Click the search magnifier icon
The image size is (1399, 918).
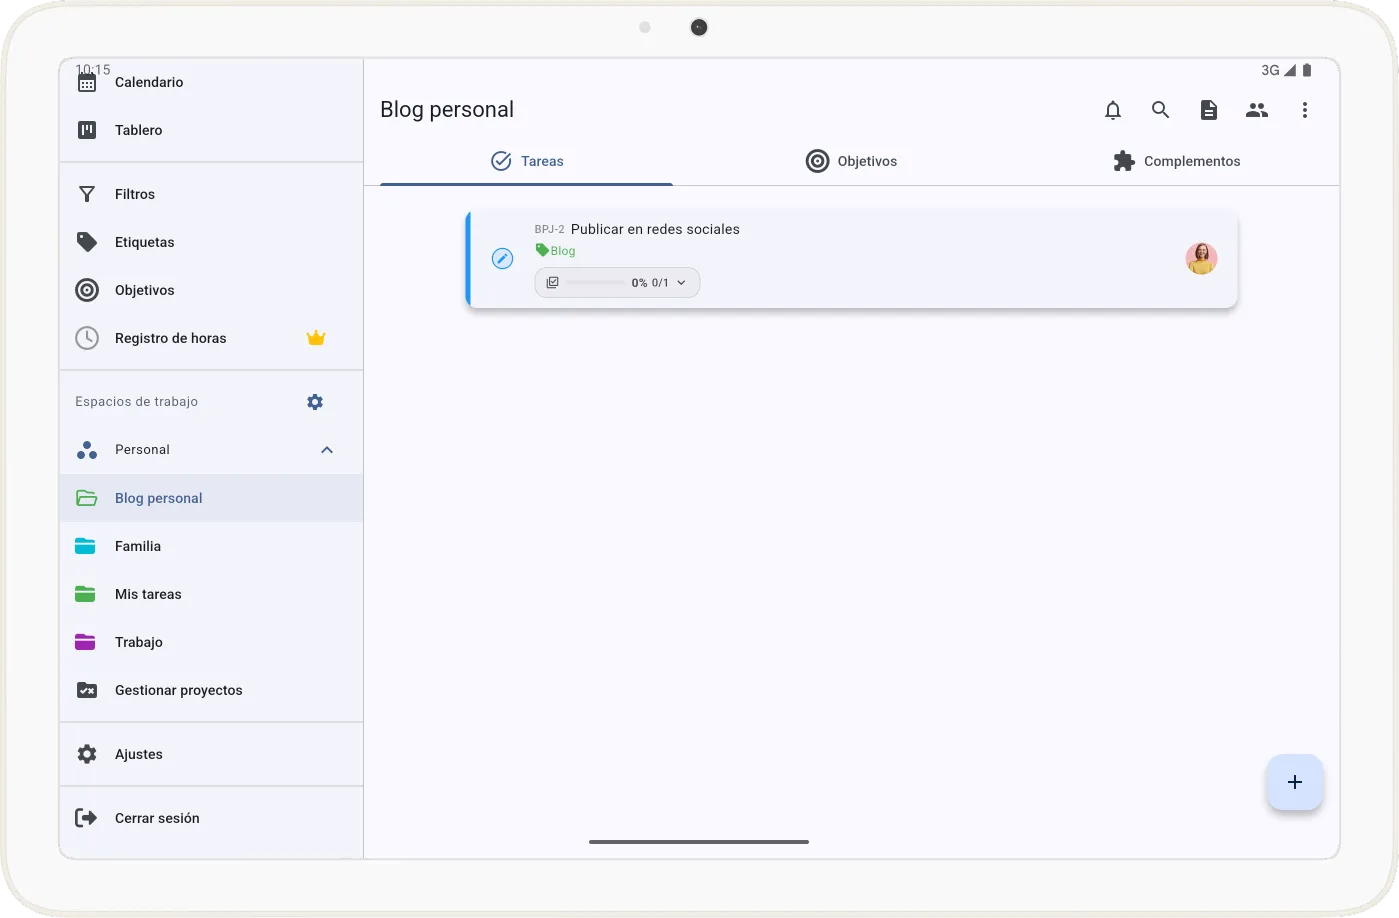click(x=1160, y=110)
